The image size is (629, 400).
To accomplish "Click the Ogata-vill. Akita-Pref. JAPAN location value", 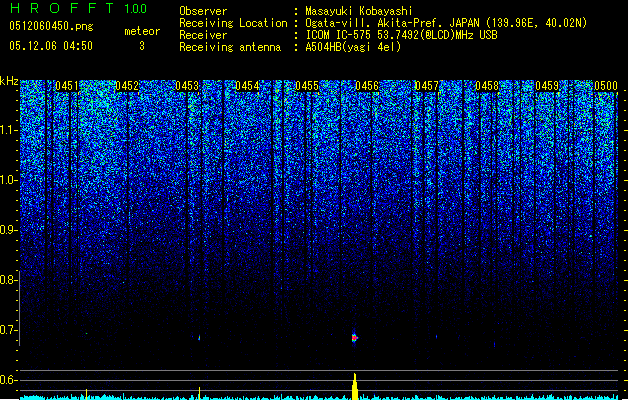I will coord(446,23).
